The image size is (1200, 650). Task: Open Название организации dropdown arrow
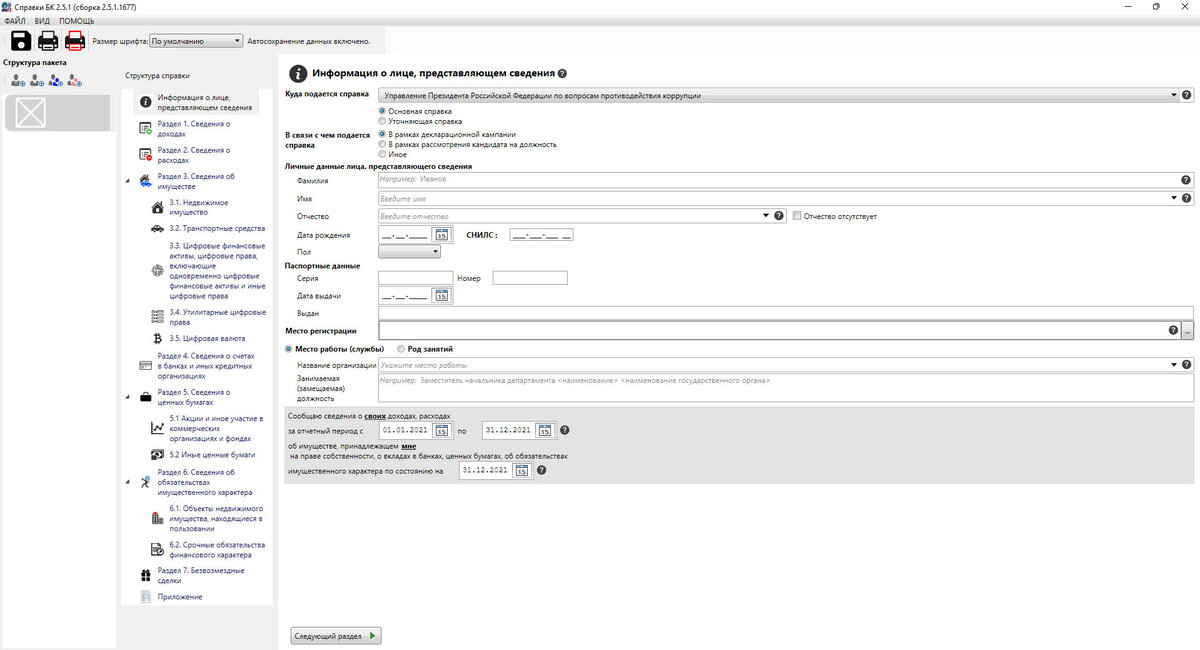[x=1175, y=365]
